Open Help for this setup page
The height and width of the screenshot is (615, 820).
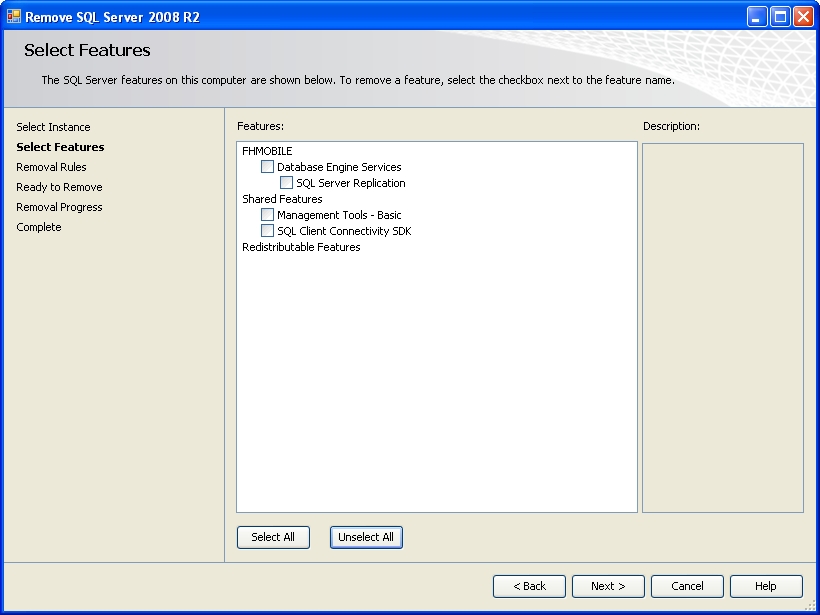pos(766,586)
